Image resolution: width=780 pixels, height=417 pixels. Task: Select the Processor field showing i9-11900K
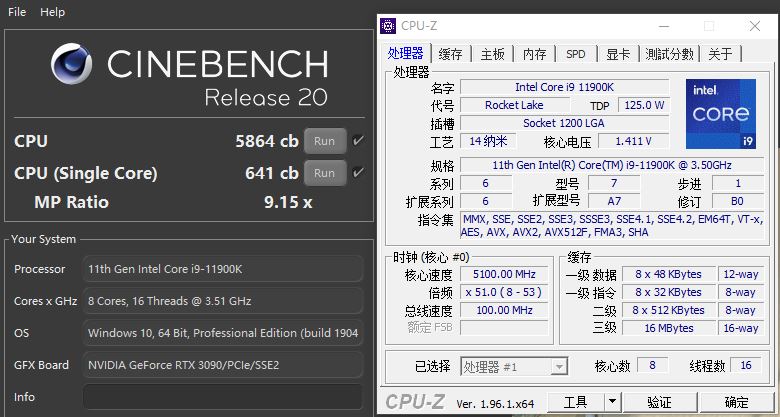223,269
